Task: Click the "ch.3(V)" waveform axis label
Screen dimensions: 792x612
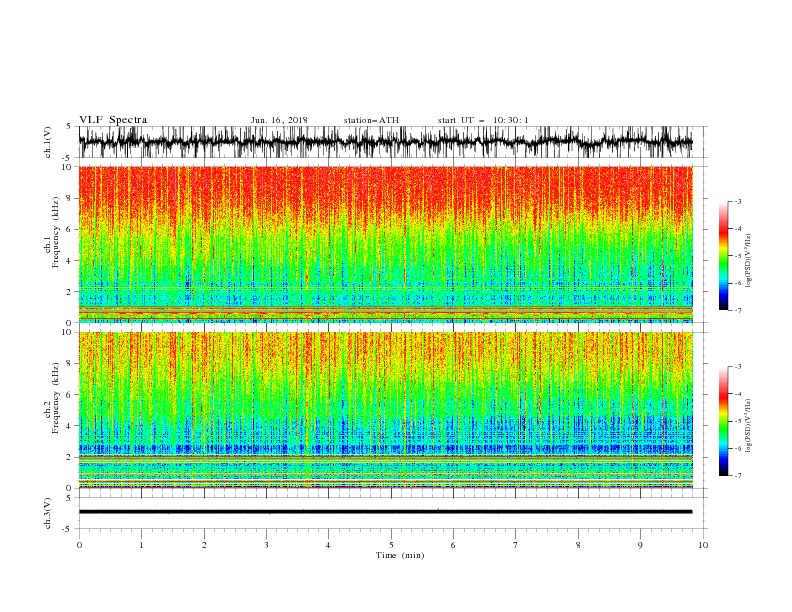Action: click(x=48, y=513)
